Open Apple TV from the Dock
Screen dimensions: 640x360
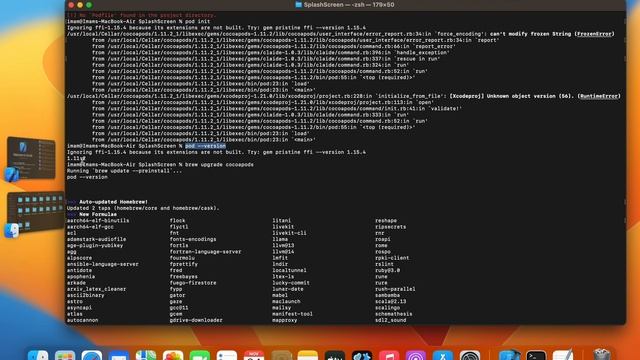point(335,354)
